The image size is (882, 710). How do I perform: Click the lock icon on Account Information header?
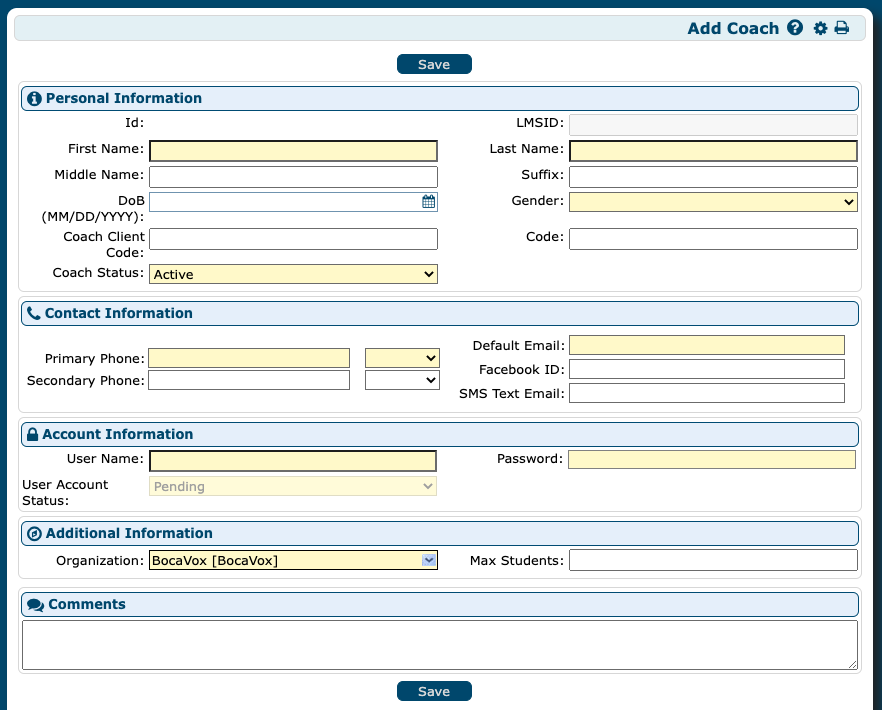(x=33, y=434)
